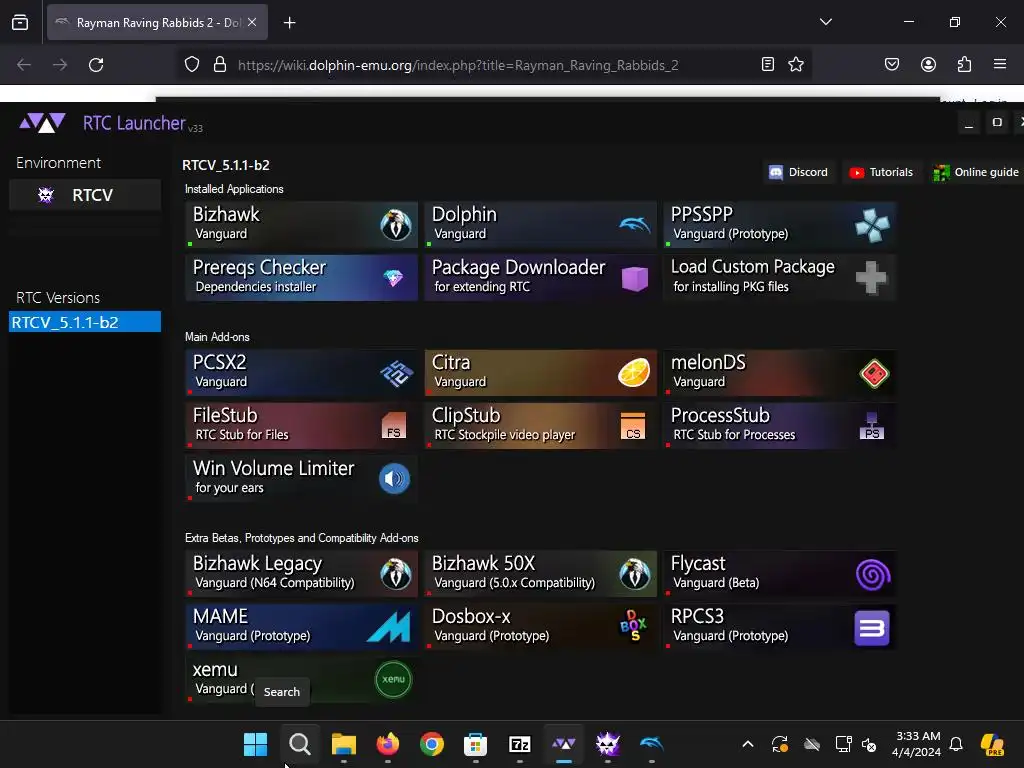Click the site padlock security icon

point(220,64)
